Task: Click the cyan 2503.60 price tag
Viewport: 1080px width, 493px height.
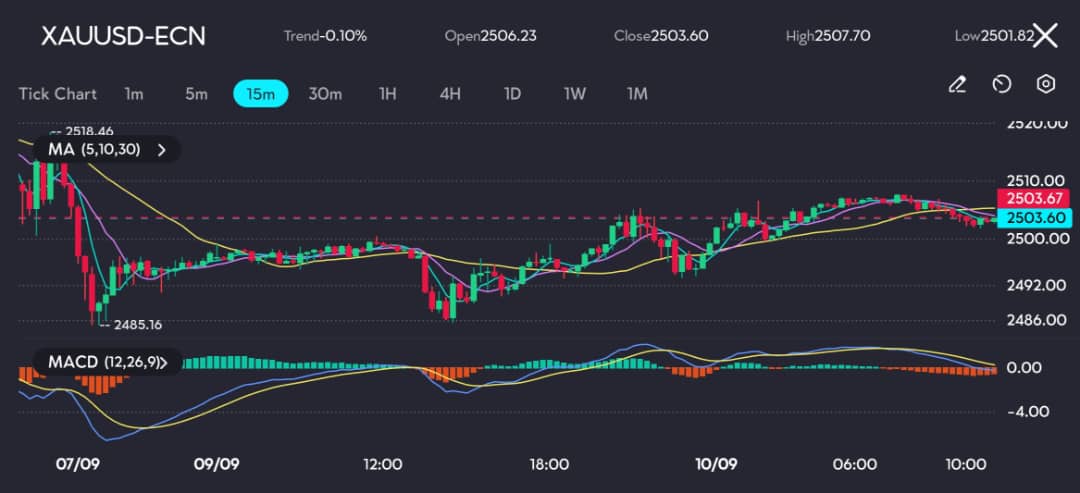Action: [1035, 218]
